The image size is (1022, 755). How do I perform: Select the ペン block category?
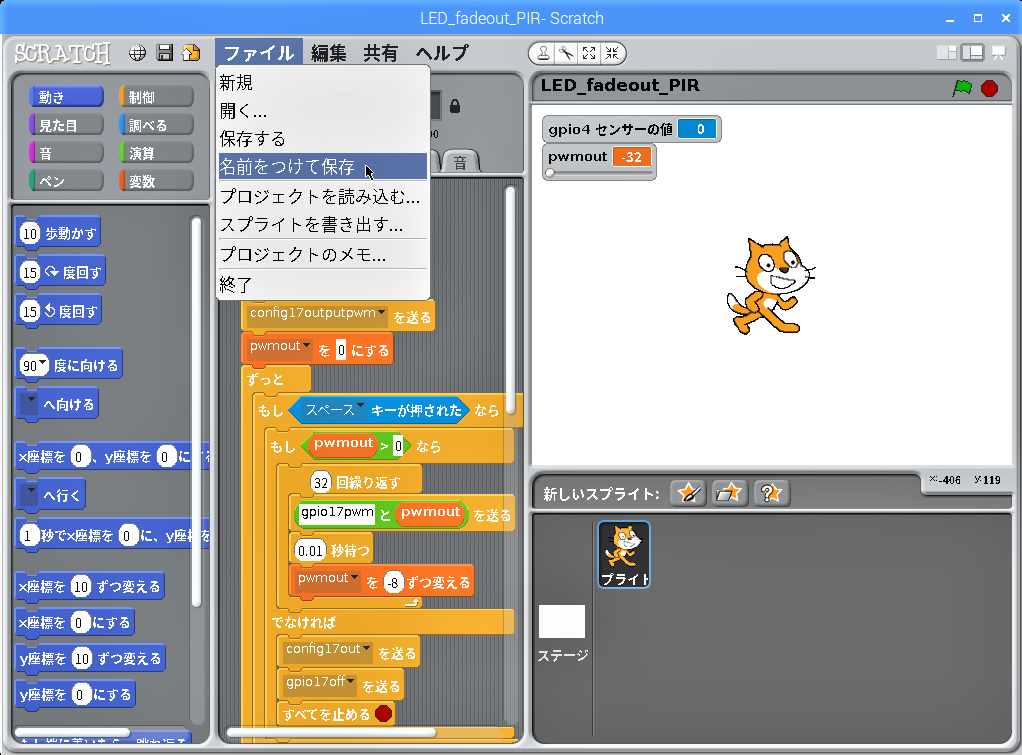(x=66, y=181)
